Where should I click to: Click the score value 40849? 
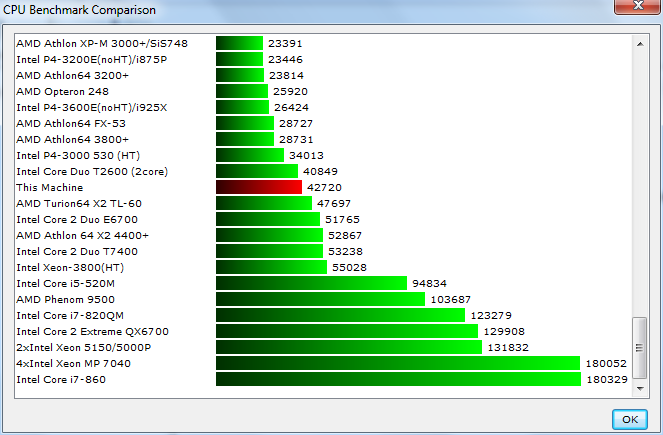[x=321, y=171]
